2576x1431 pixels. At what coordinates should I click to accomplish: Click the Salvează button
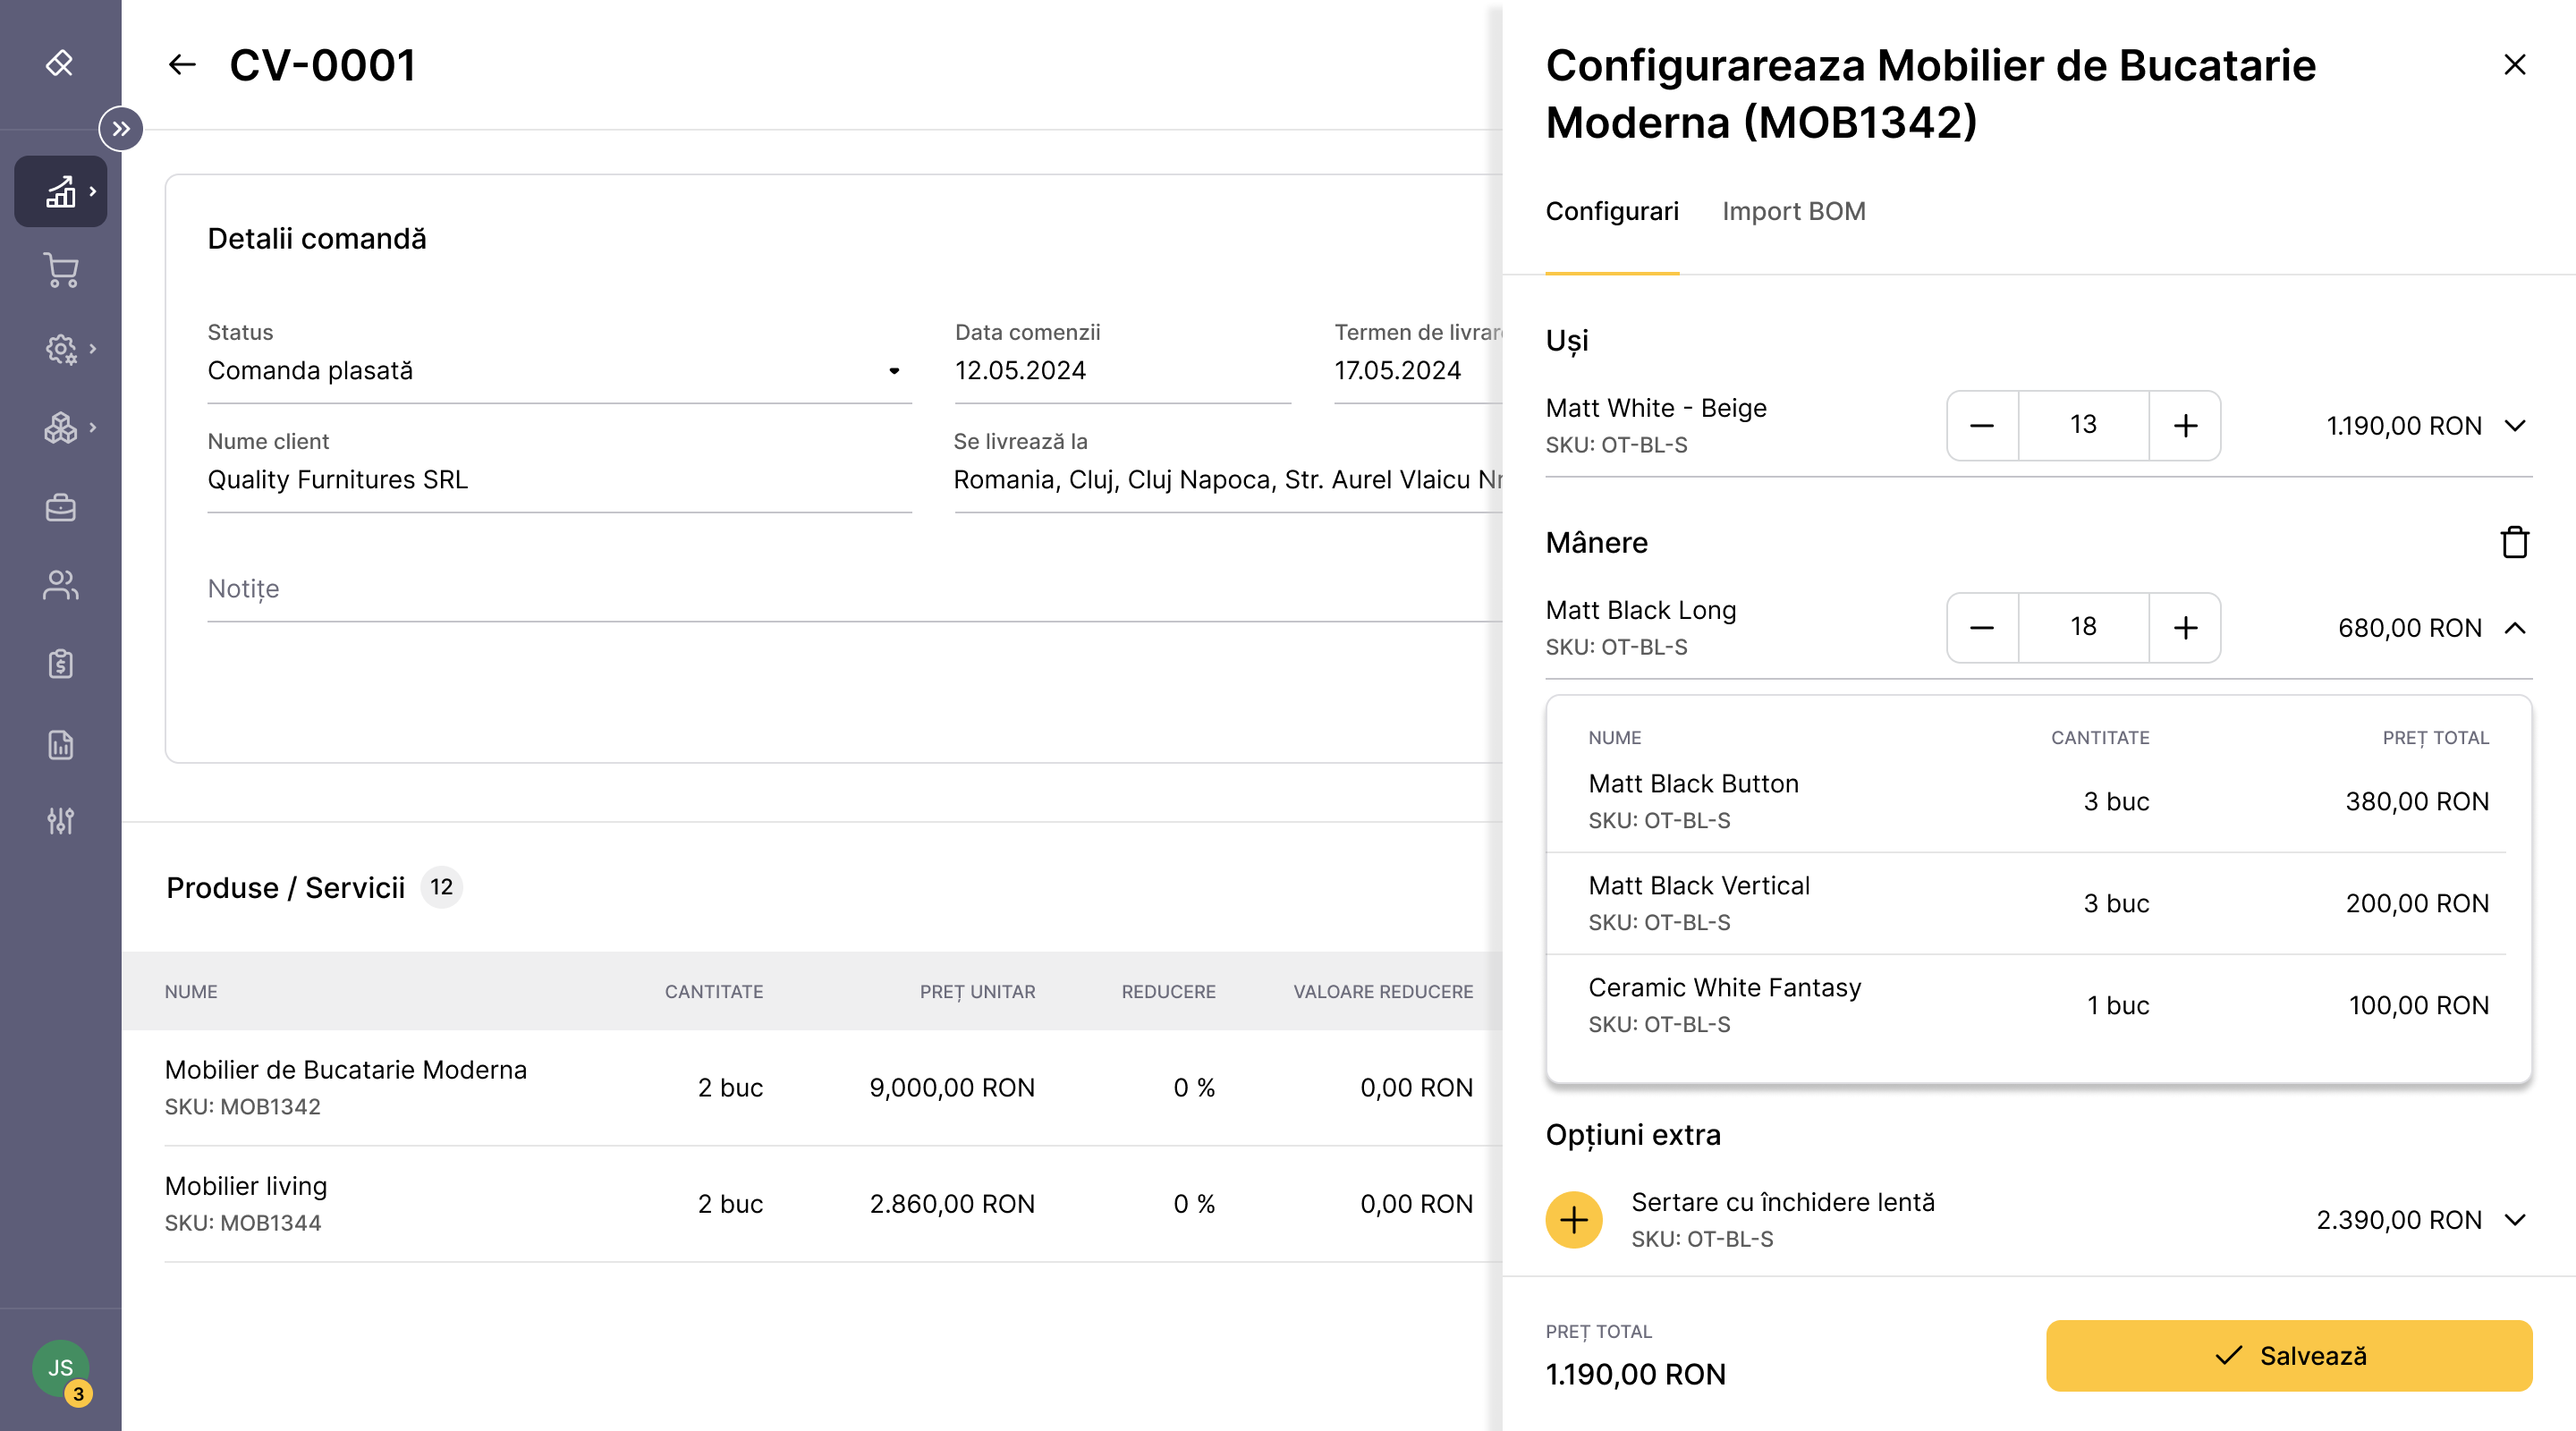2288,1356
